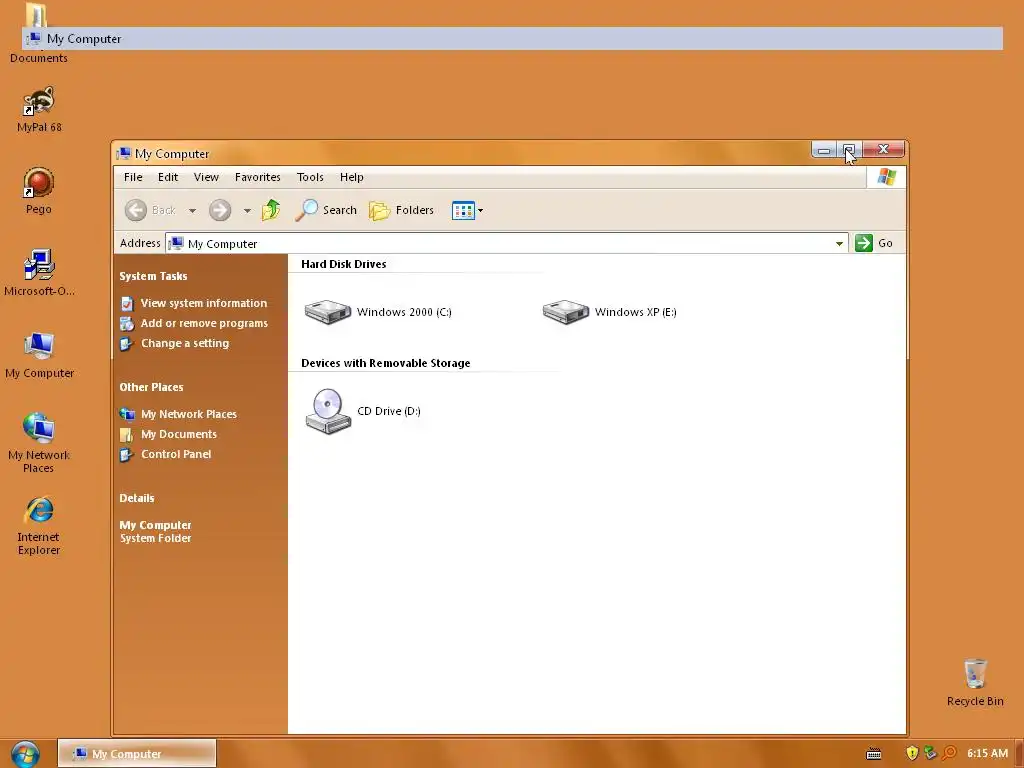The image size is (1024, 768).
Task: Open the Views dropdown arrow
Action: (x=481, y=211)
